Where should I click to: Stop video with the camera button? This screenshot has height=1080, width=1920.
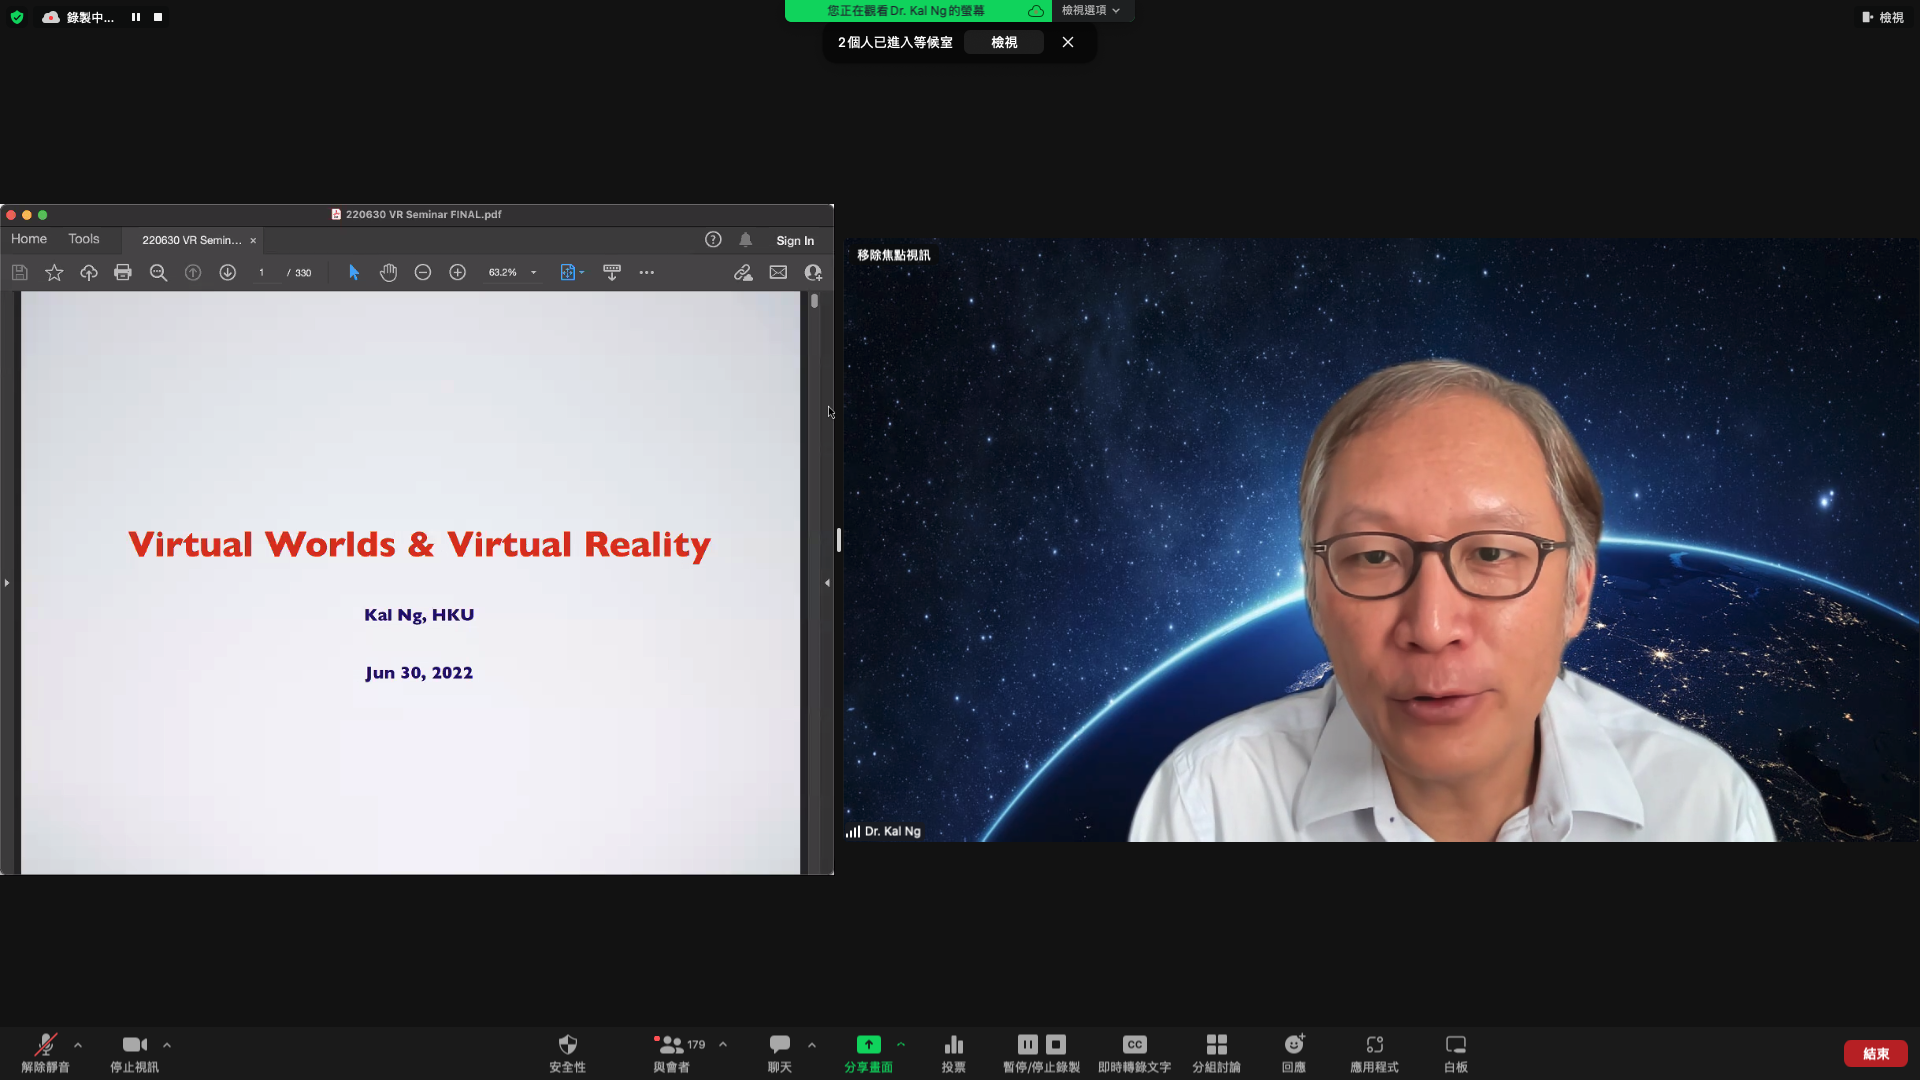click(134, 1045)
